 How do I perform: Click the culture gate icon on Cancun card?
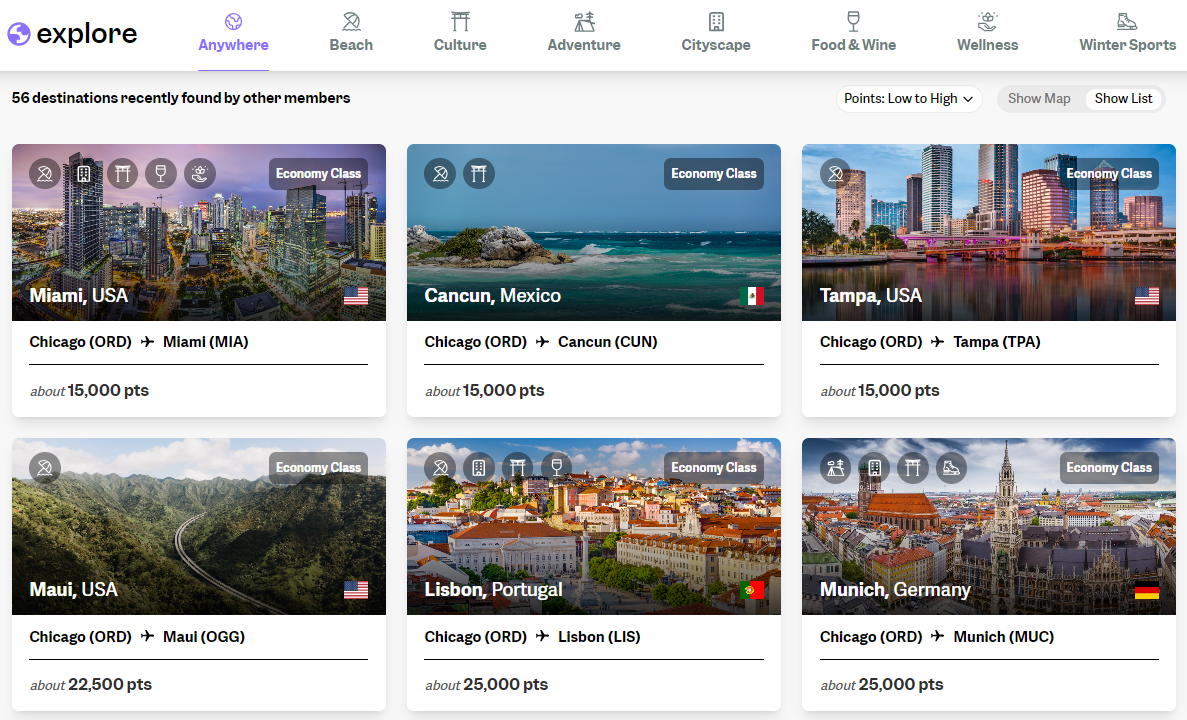tap(478, 174)
